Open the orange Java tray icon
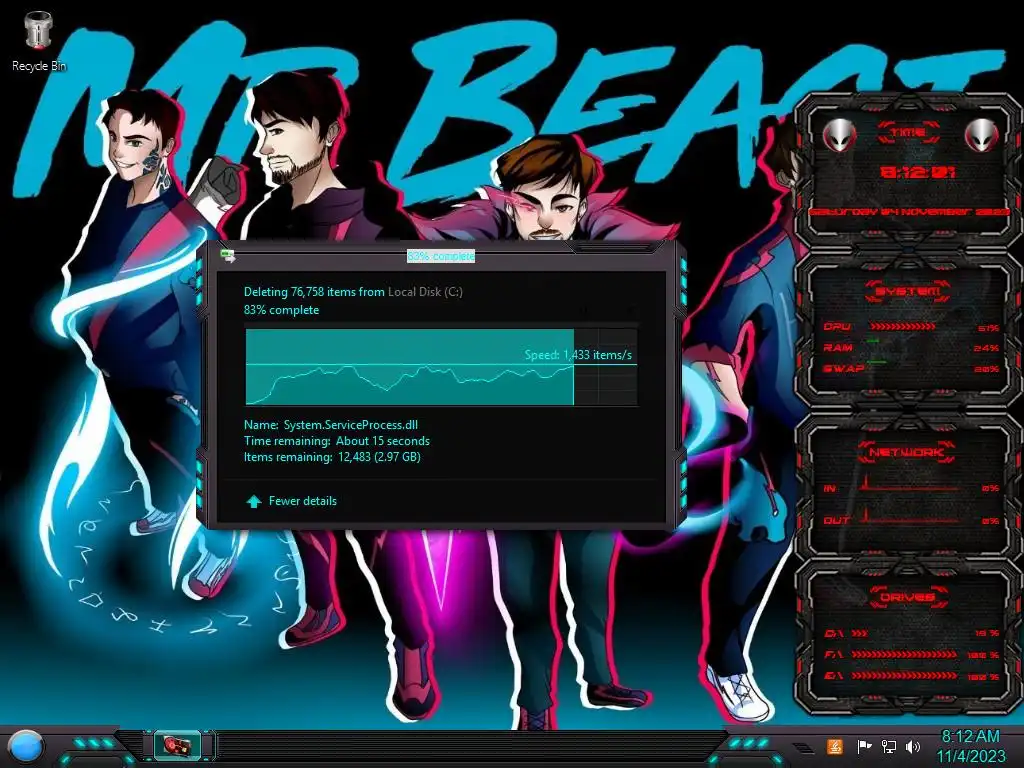 (x=835, y=746)
